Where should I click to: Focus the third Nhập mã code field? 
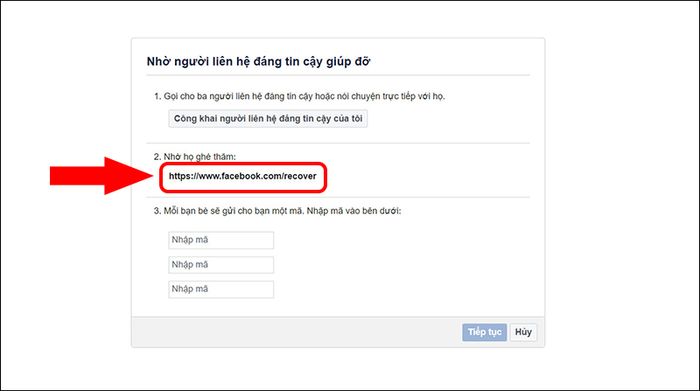tap(221, 289)
